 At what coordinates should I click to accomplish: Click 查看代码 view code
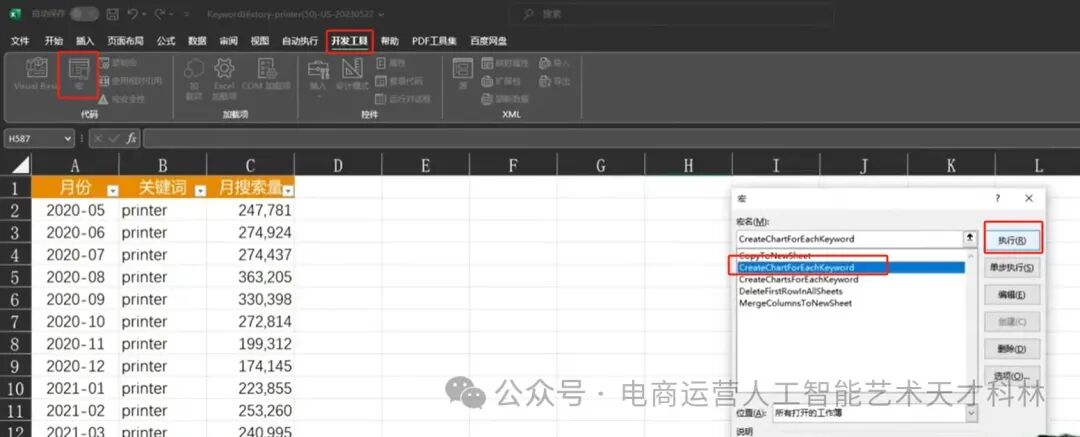pyautogui.click(x=399, y=81)
